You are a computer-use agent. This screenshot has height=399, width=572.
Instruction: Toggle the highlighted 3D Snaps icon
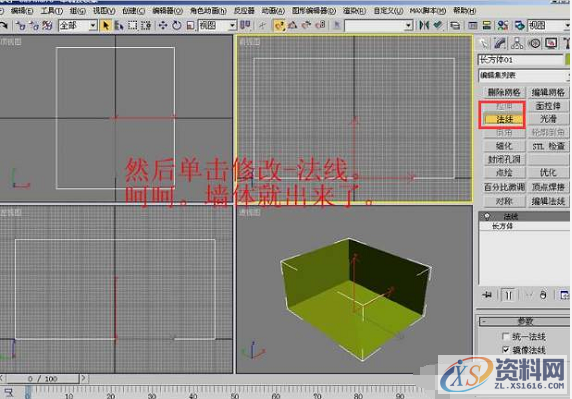[279, 25]
